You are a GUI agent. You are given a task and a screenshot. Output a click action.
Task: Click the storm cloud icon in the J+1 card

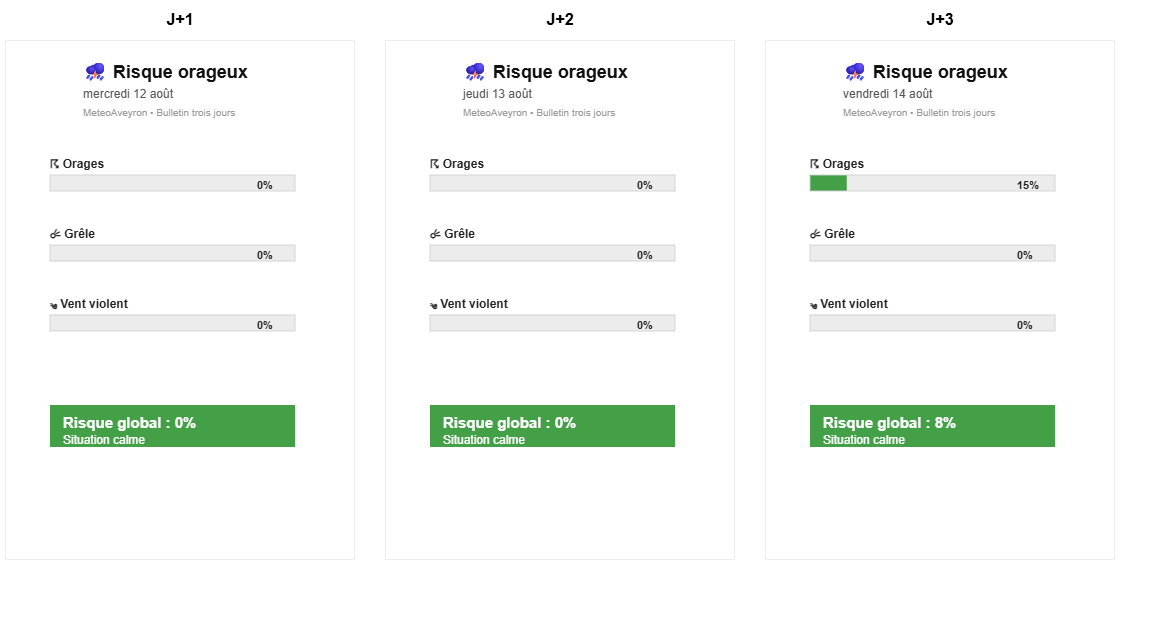click(x=95, y=71)
